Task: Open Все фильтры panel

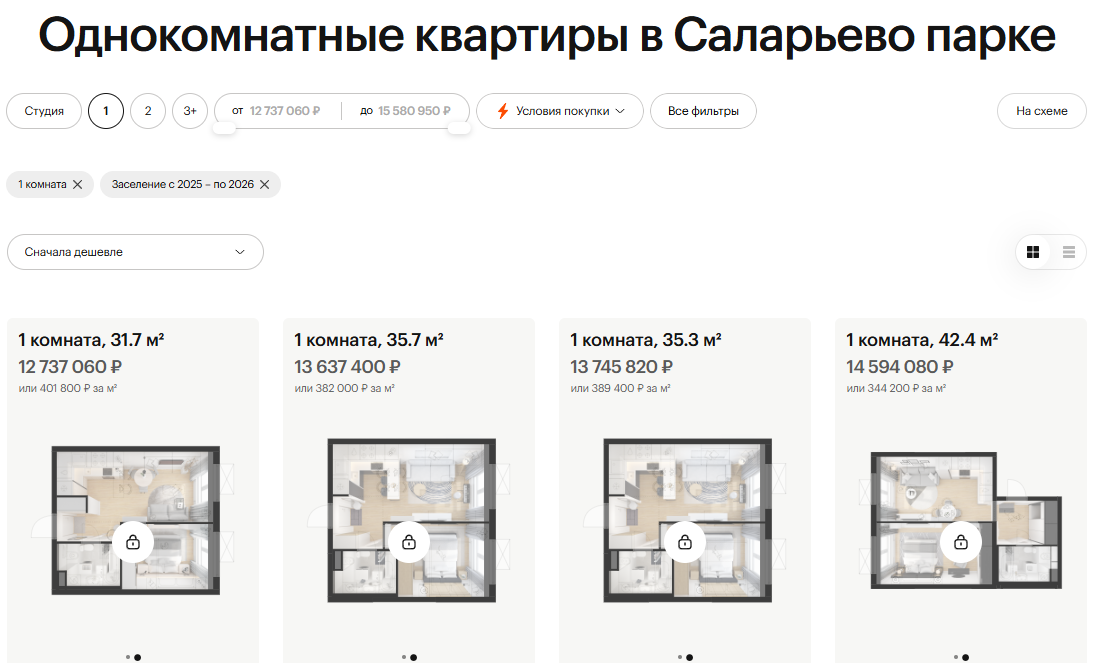Action: click(703, 111)
